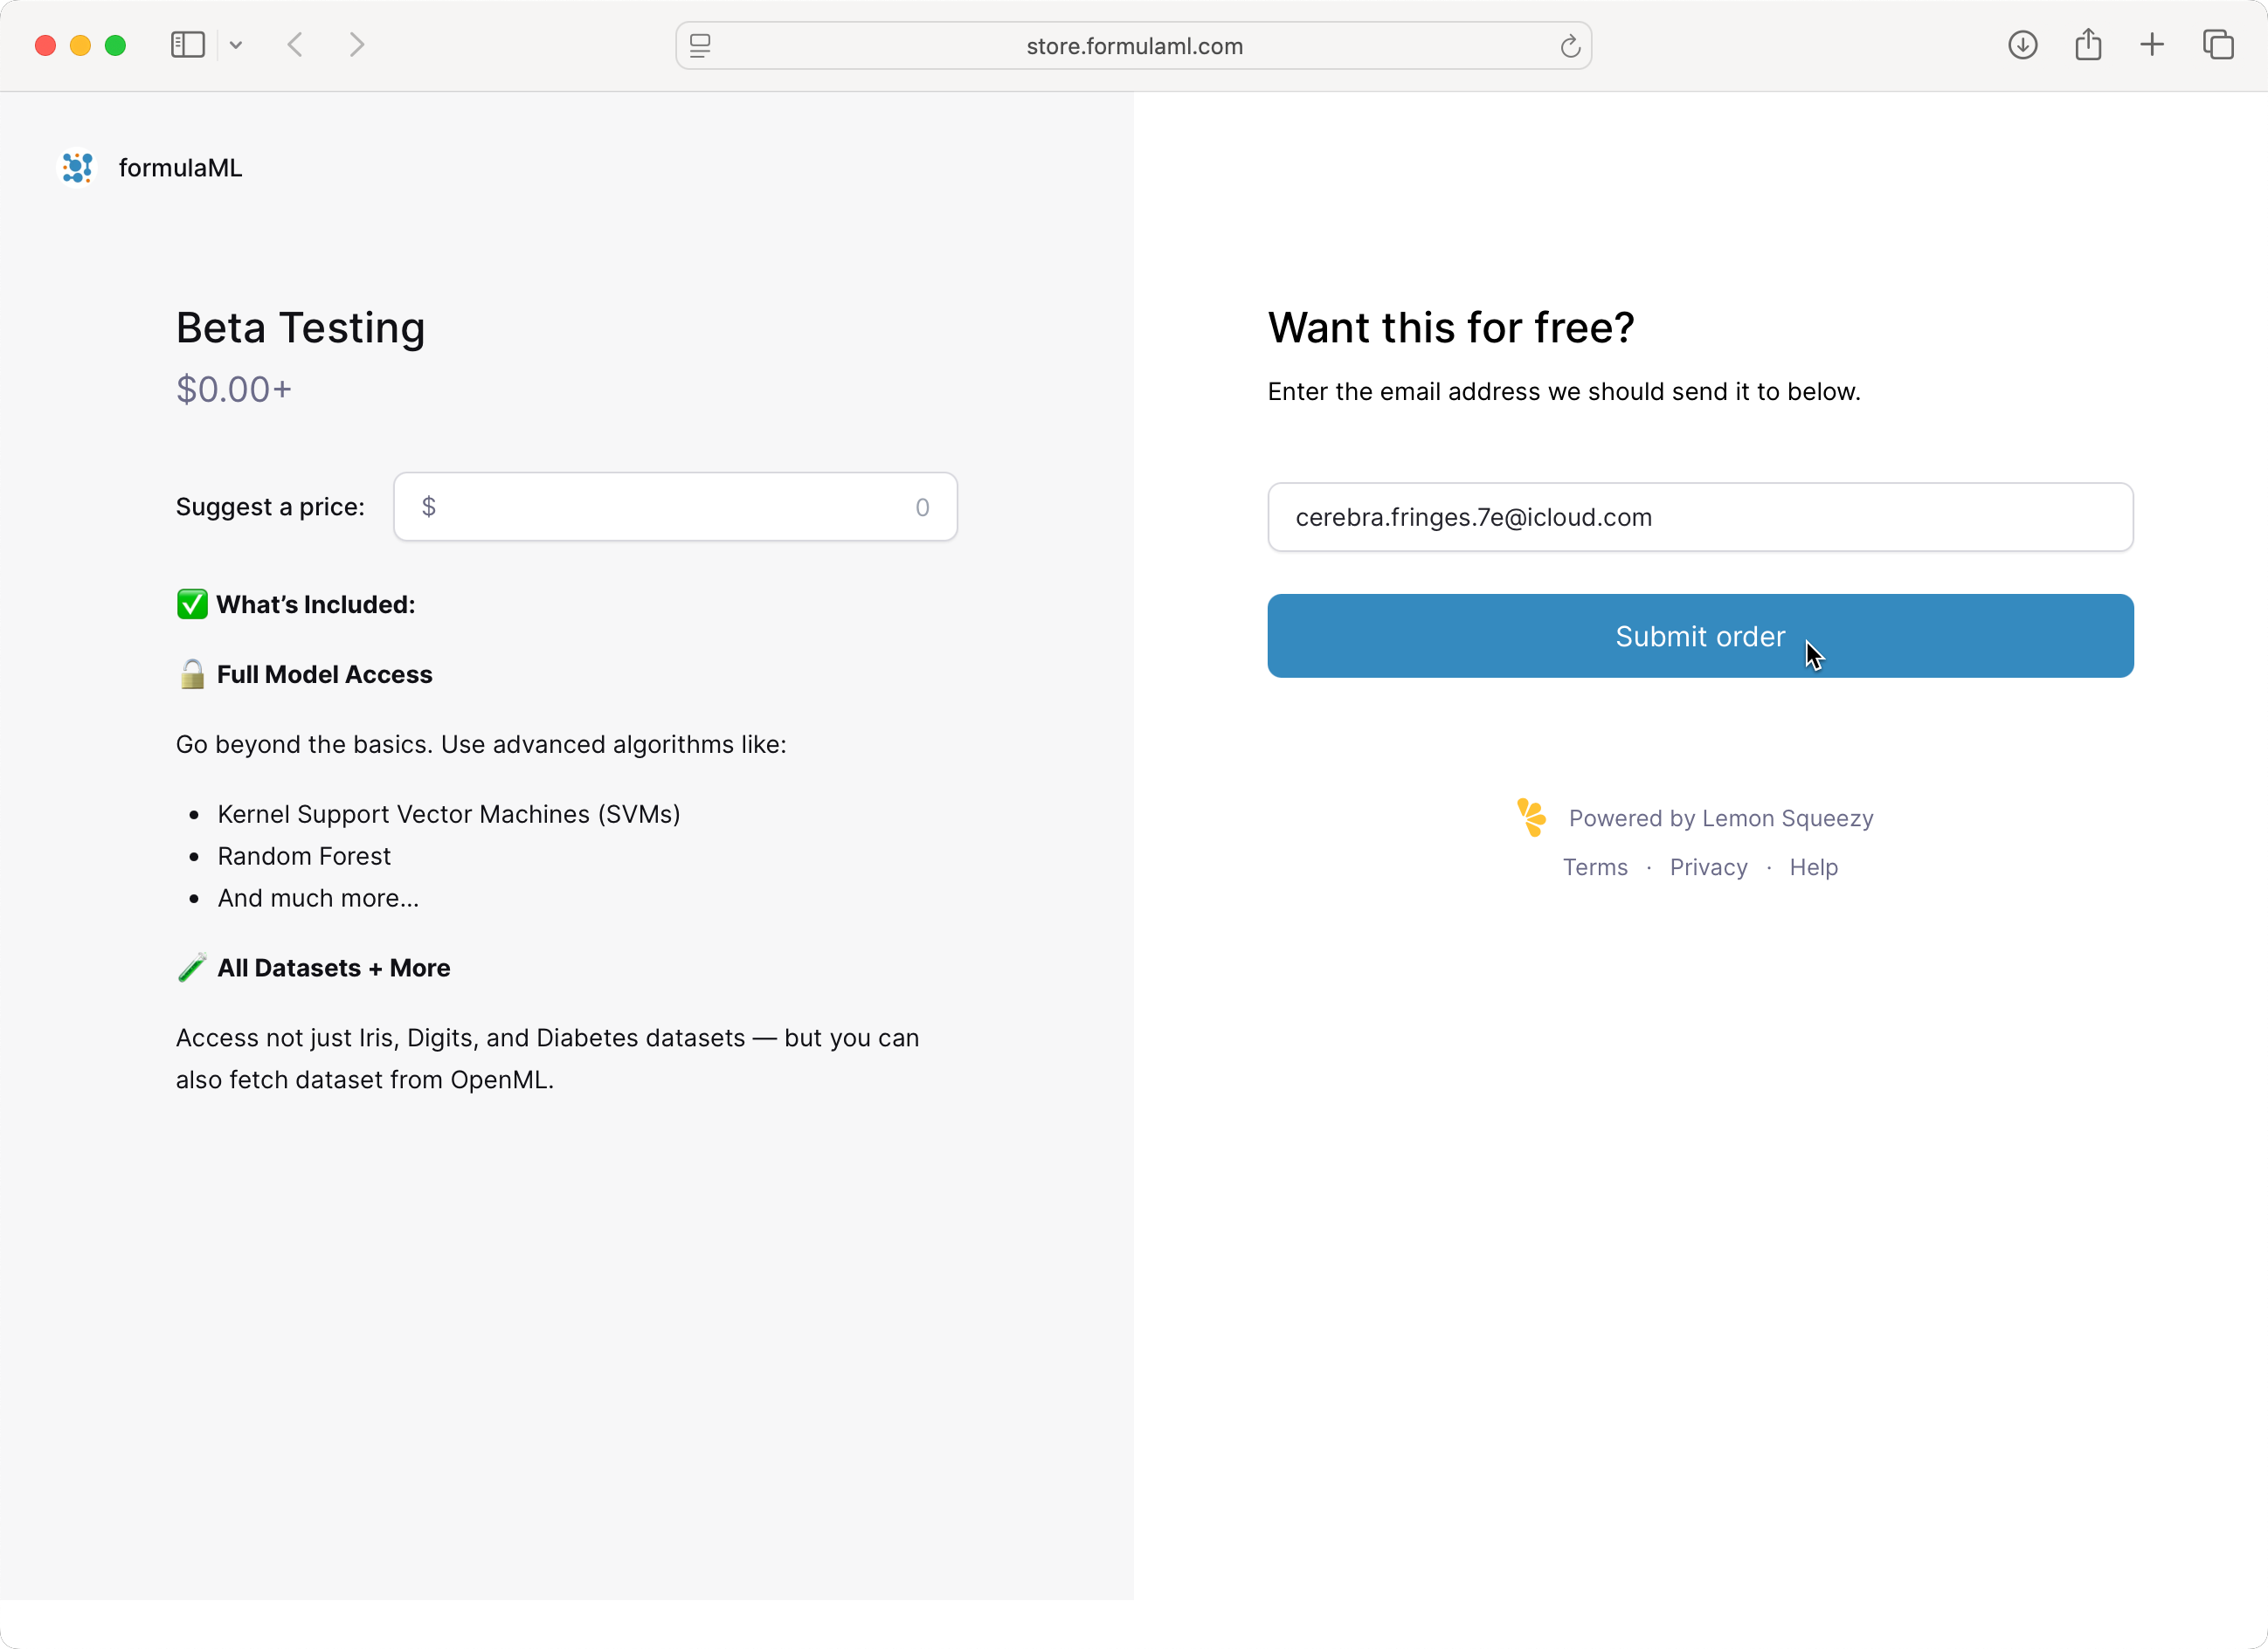
Task: Open the tab group dropdown chevron
Action: (236, 45)
